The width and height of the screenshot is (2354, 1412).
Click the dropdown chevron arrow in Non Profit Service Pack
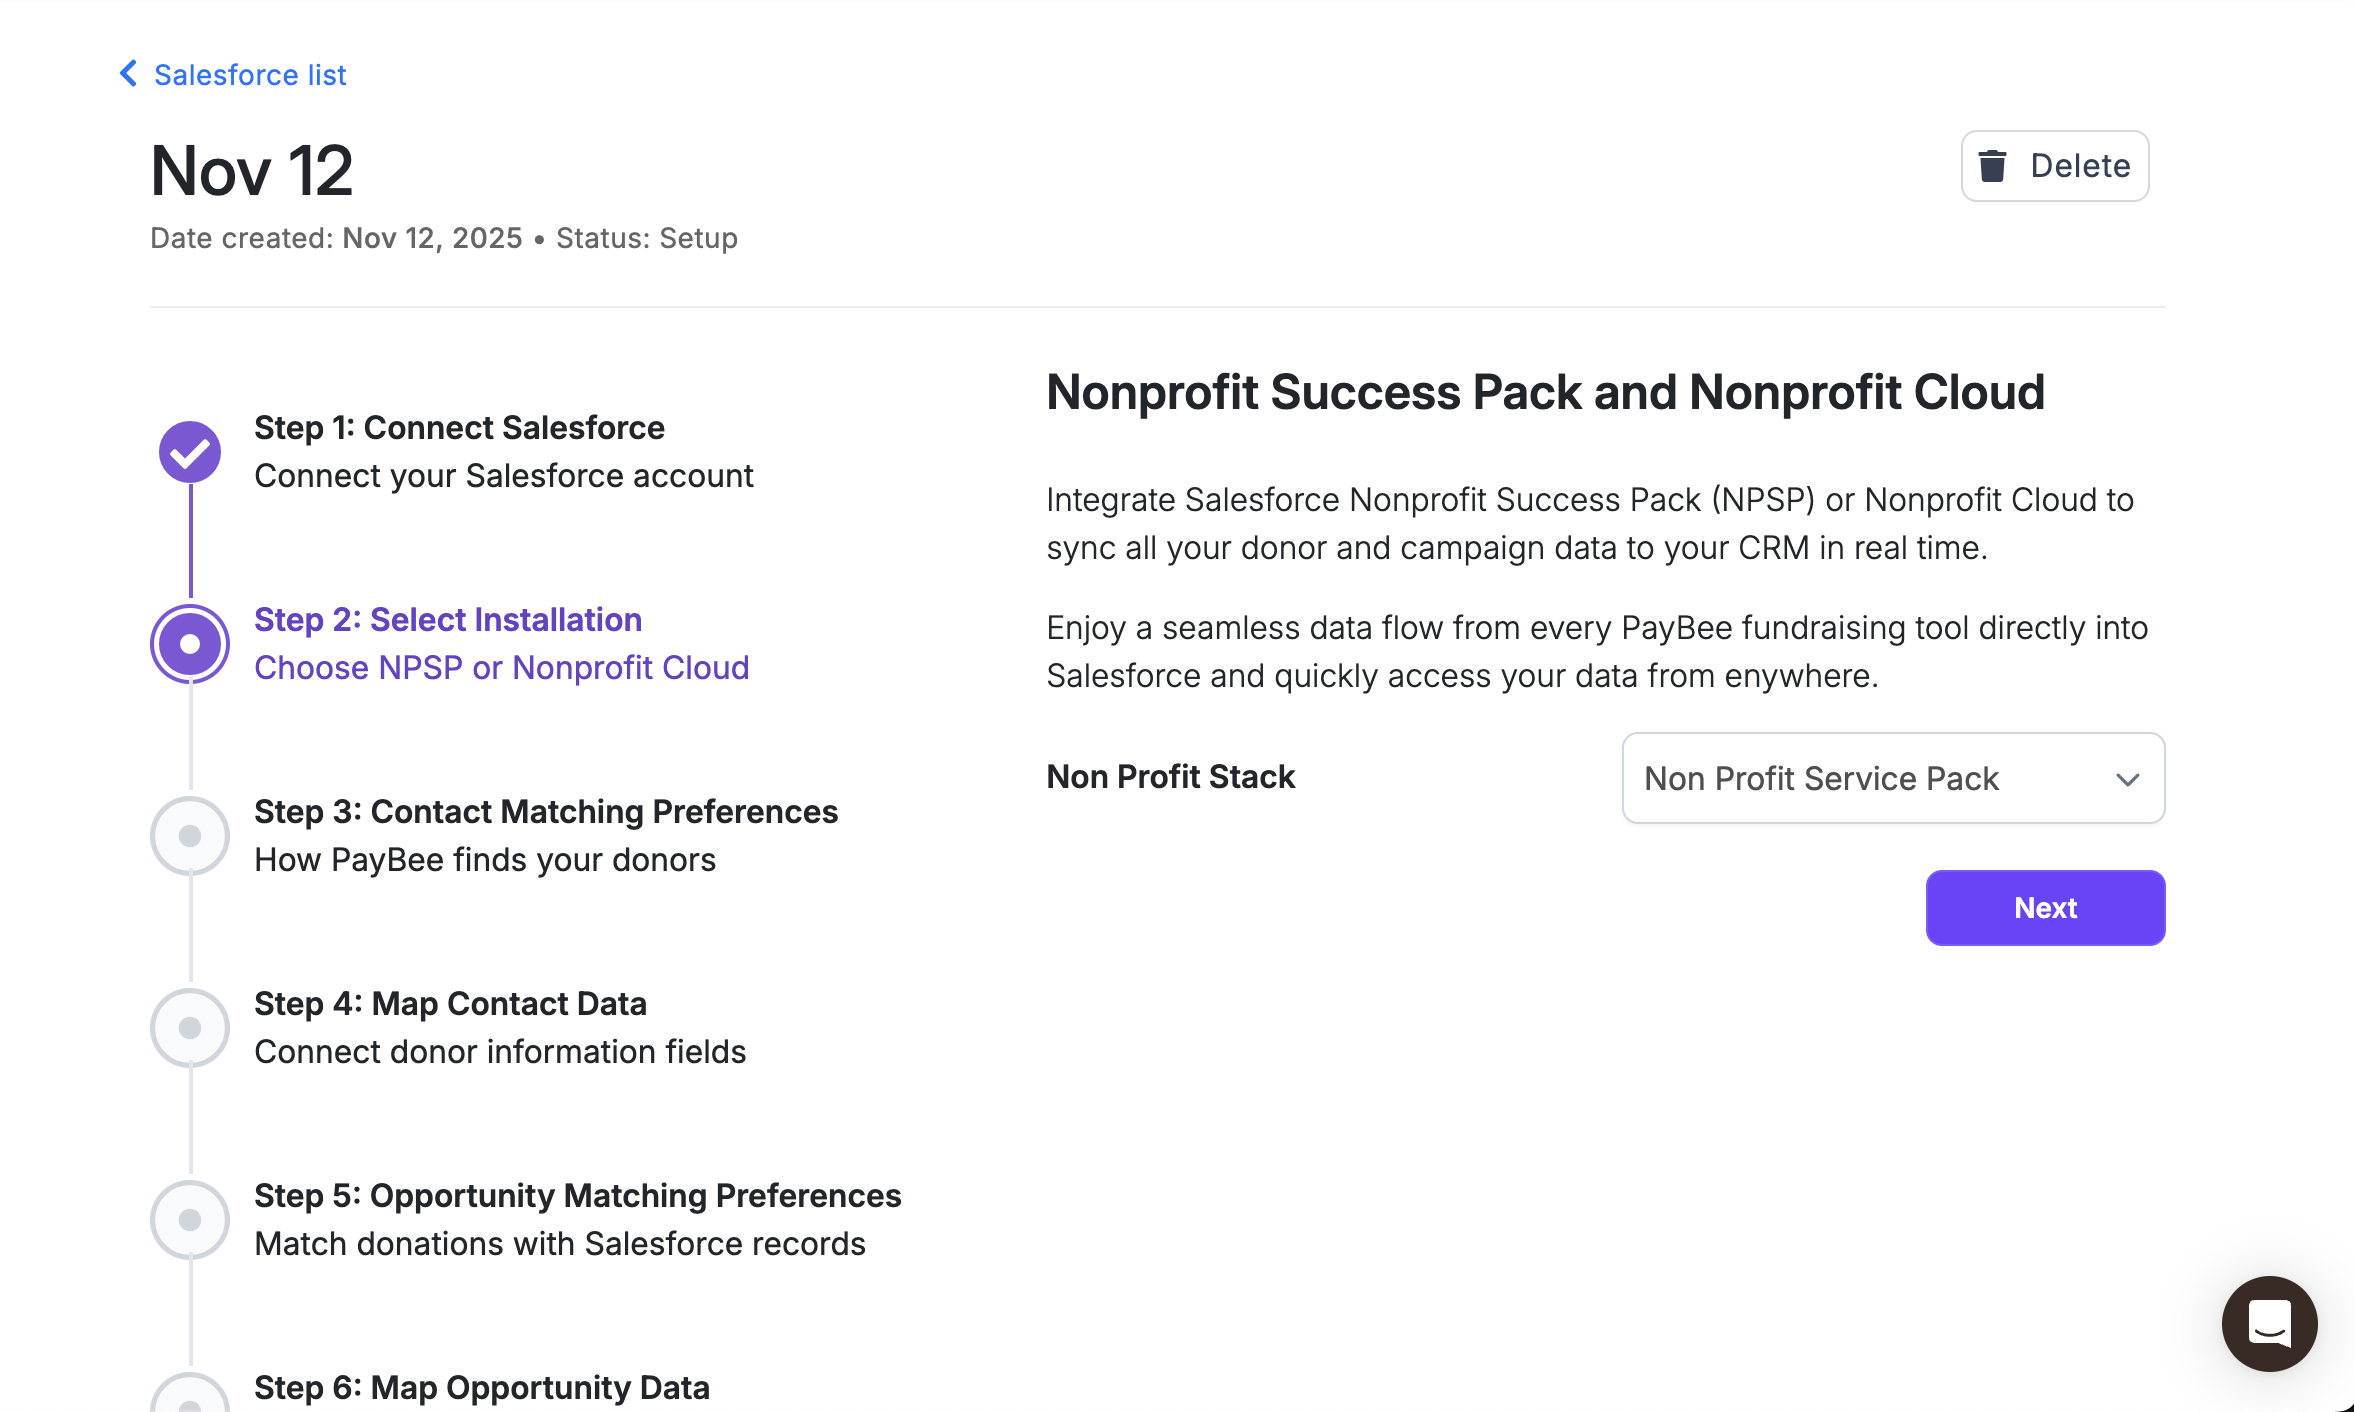(x=2127, y=779)
